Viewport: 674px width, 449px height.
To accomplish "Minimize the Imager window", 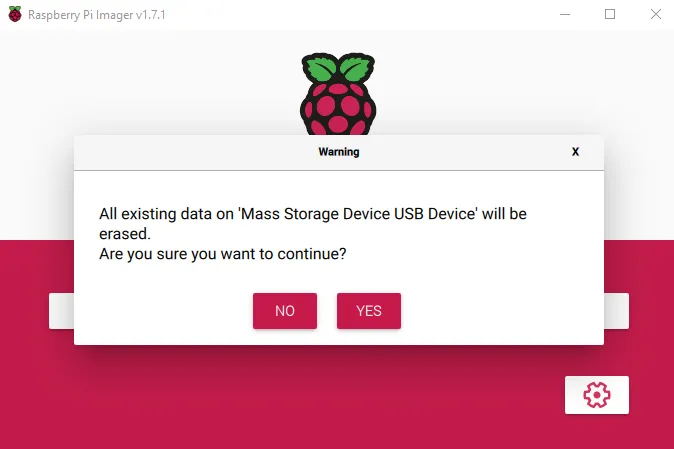I will (565, 14).
